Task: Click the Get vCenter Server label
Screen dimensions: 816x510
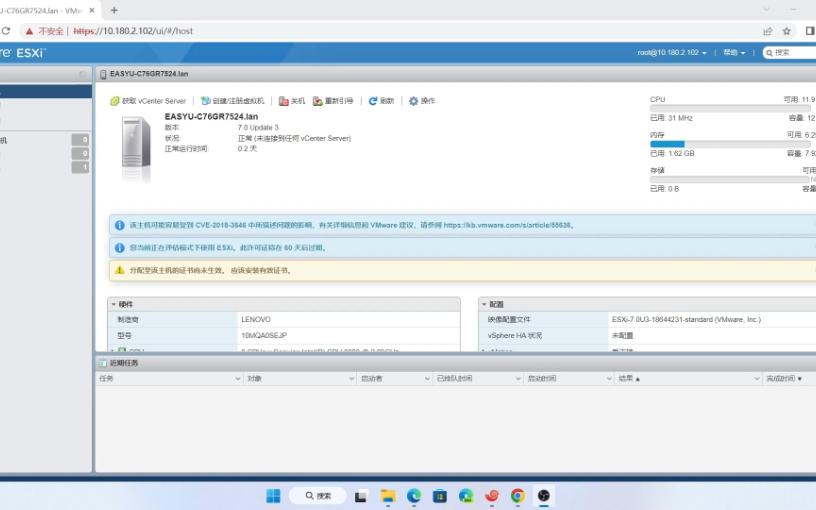Action: [154, 101]
